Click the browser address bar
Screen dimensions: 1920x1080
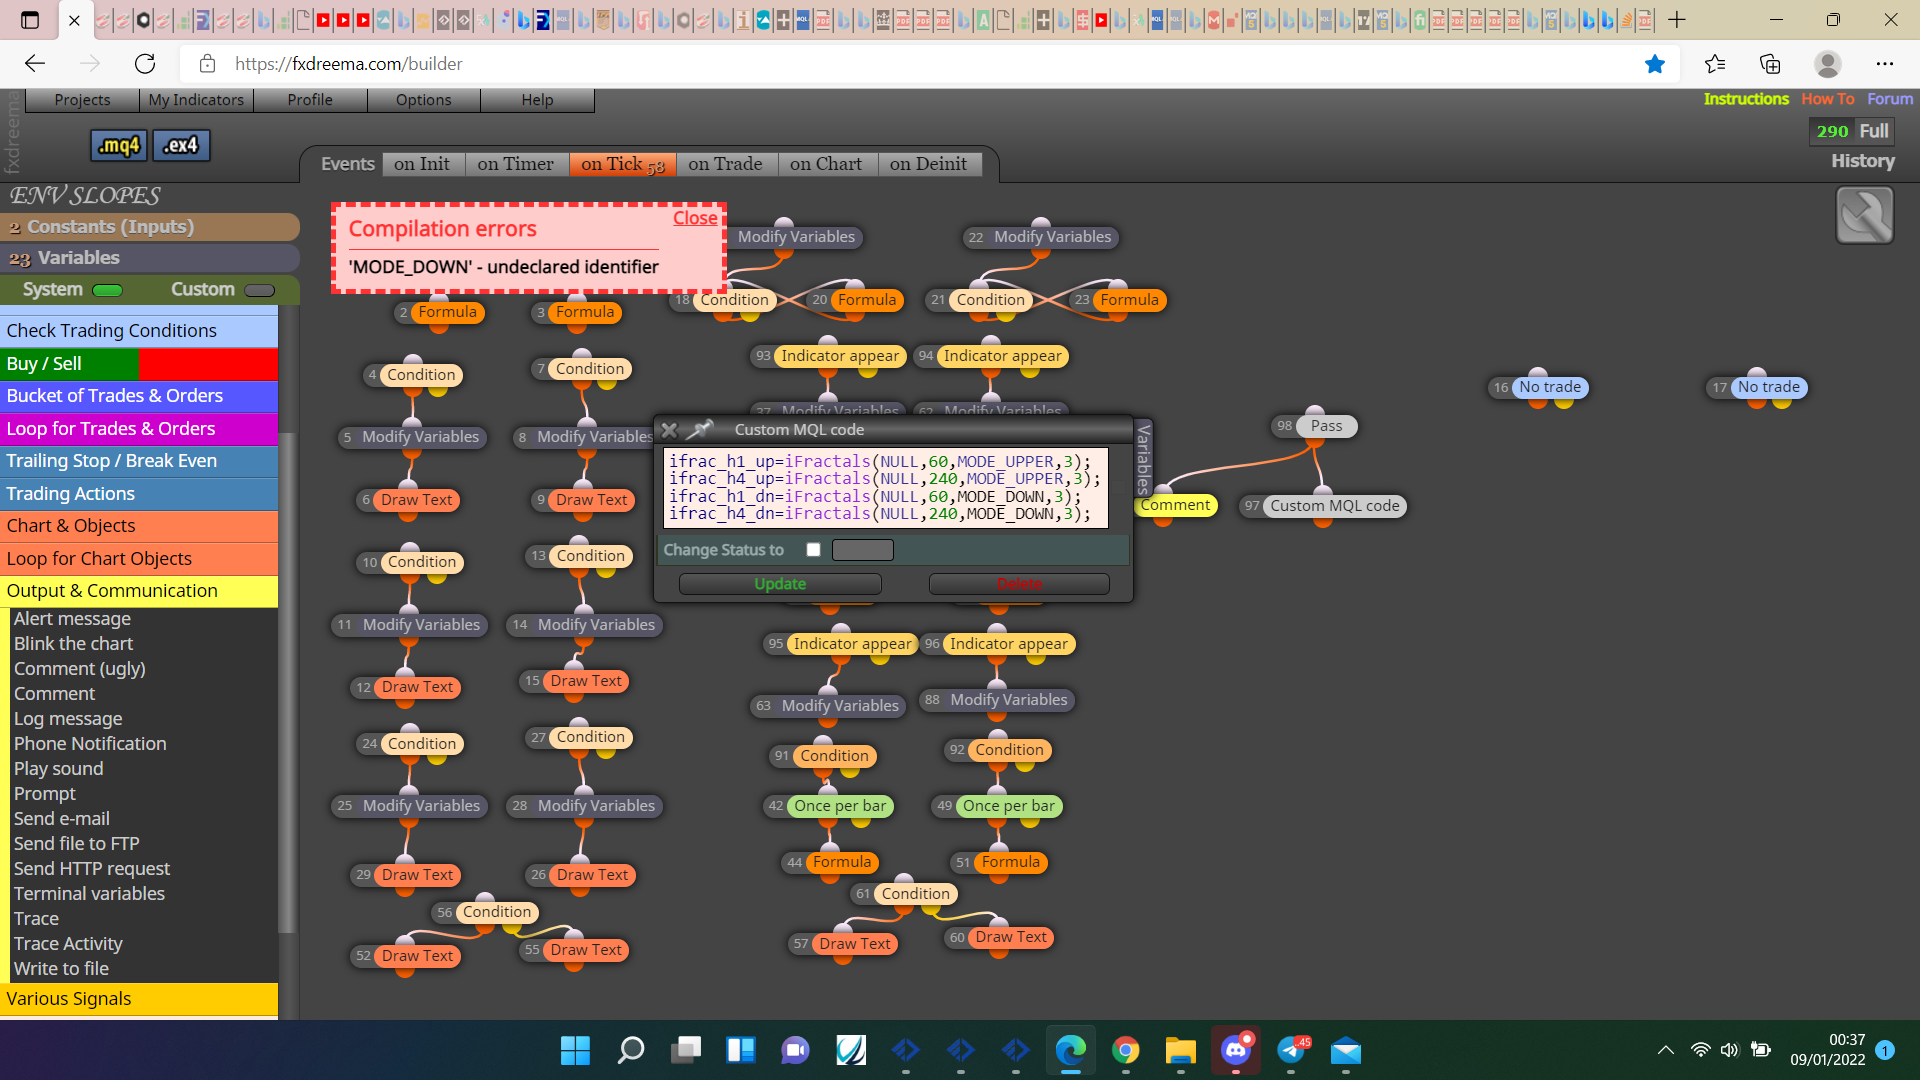click(930, 64)
